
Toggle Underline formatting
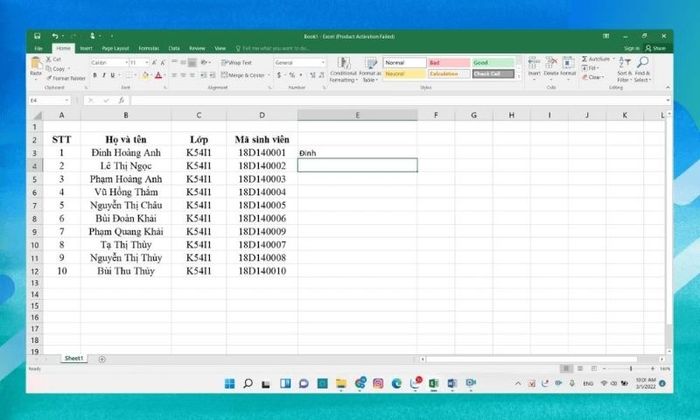coord(112,75)
